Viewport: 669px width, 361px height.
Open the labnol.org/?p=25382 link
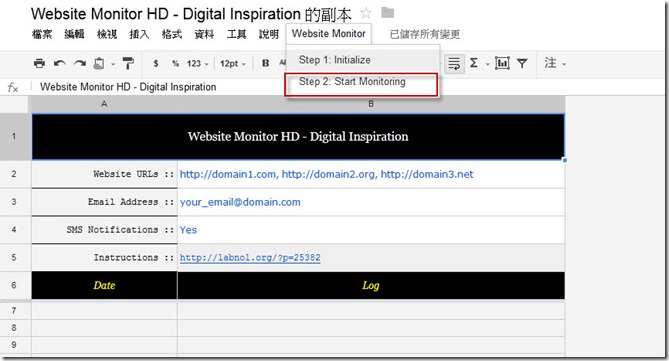(250, 257)
